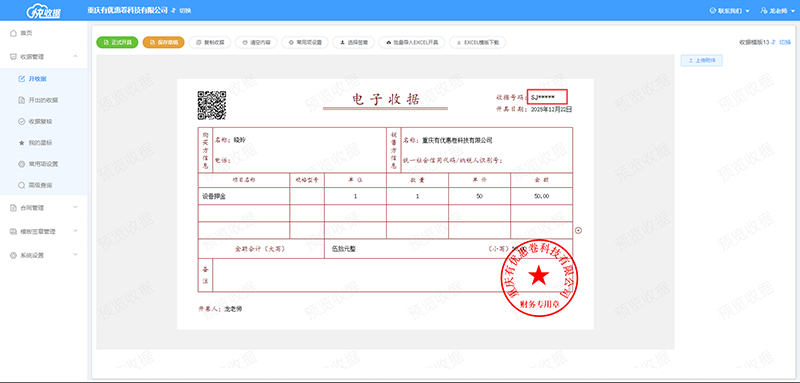This screenshot has height=383, width=800.
Task: Click 项目名称 column header
Action: (x=244, y=180)
